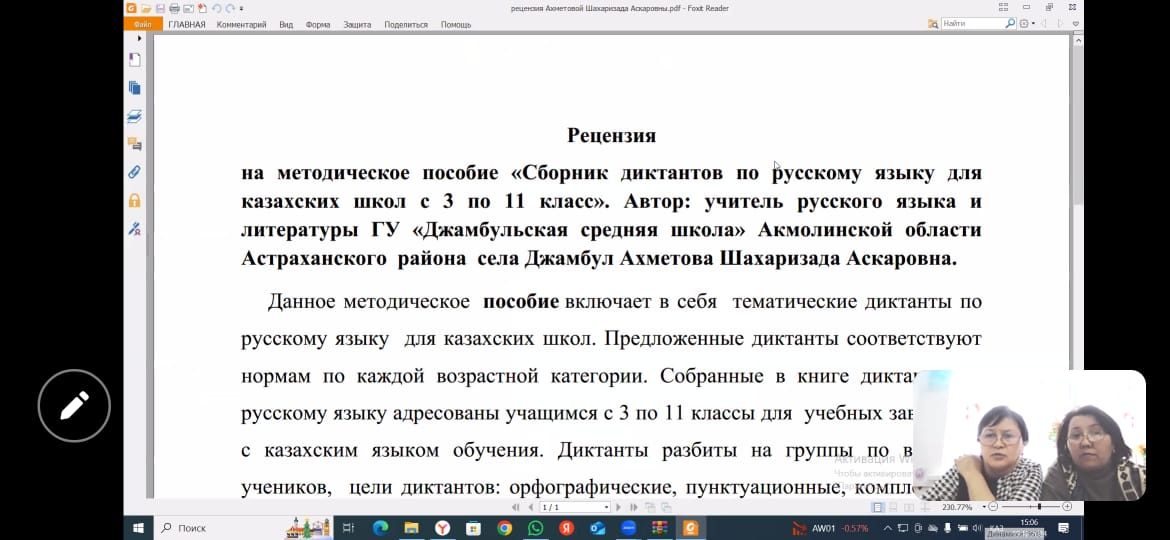Screen dimensions: 1170x540
Task: Open the notification center icon on the taskbar
Action: (1064, 528)
